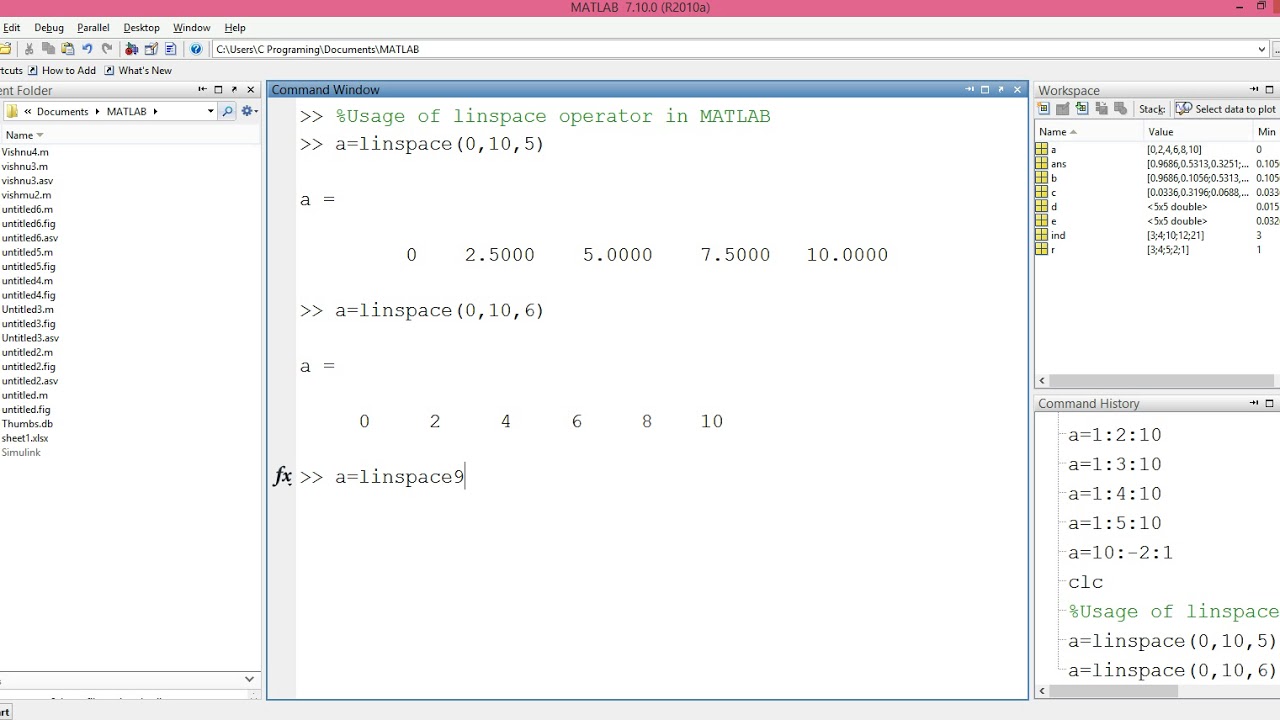Open the Profiler toolbar icon
The width and height of the screenshot is (1280, 720).
(x=171, y=49)
